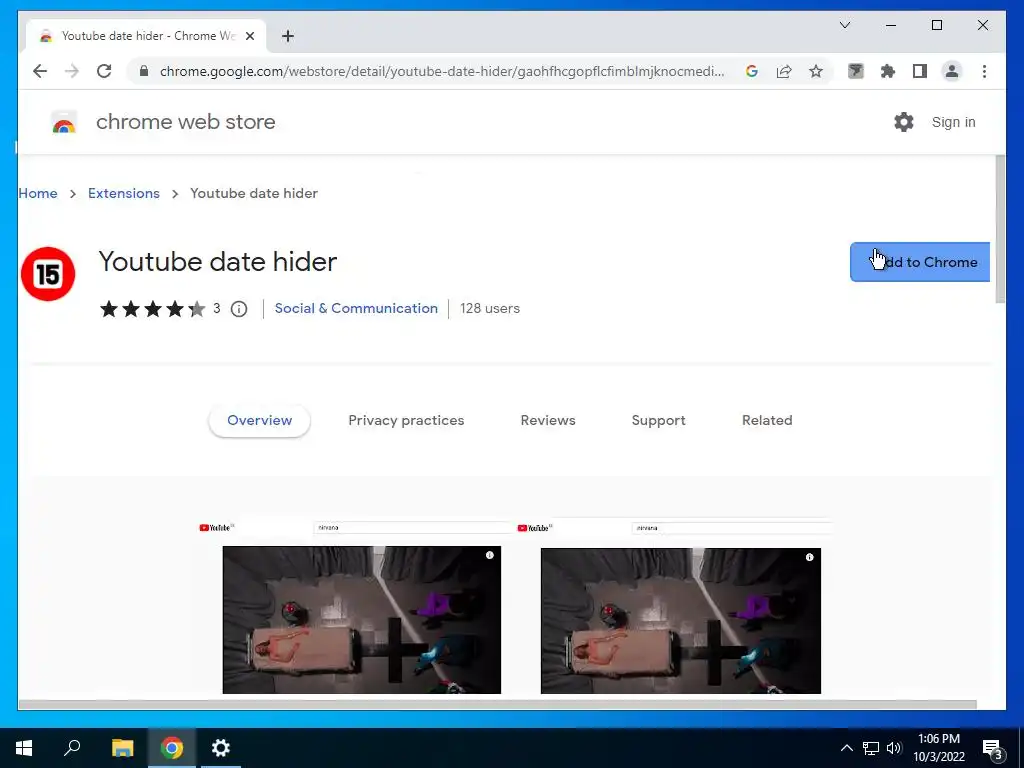Click the address bar URL
This screenshot has height=768, width=1024.
click(441, 71)
